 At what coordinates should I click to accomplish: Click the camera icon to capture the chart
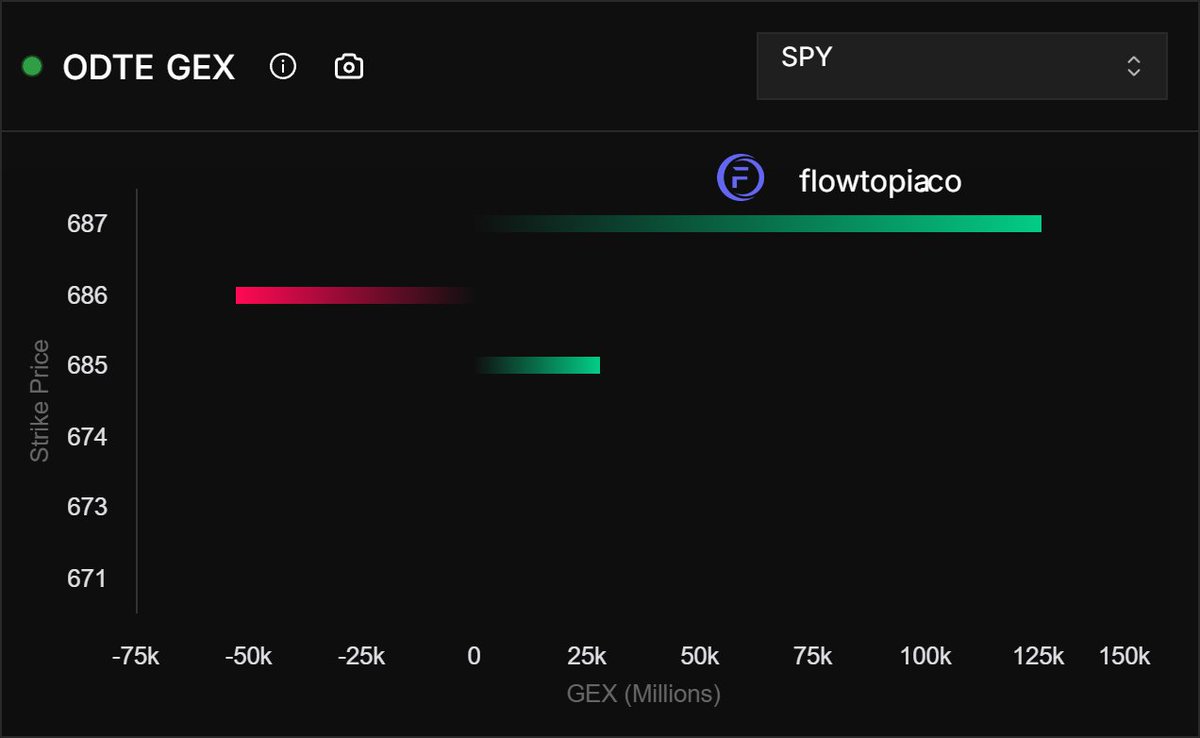(348, 67)
